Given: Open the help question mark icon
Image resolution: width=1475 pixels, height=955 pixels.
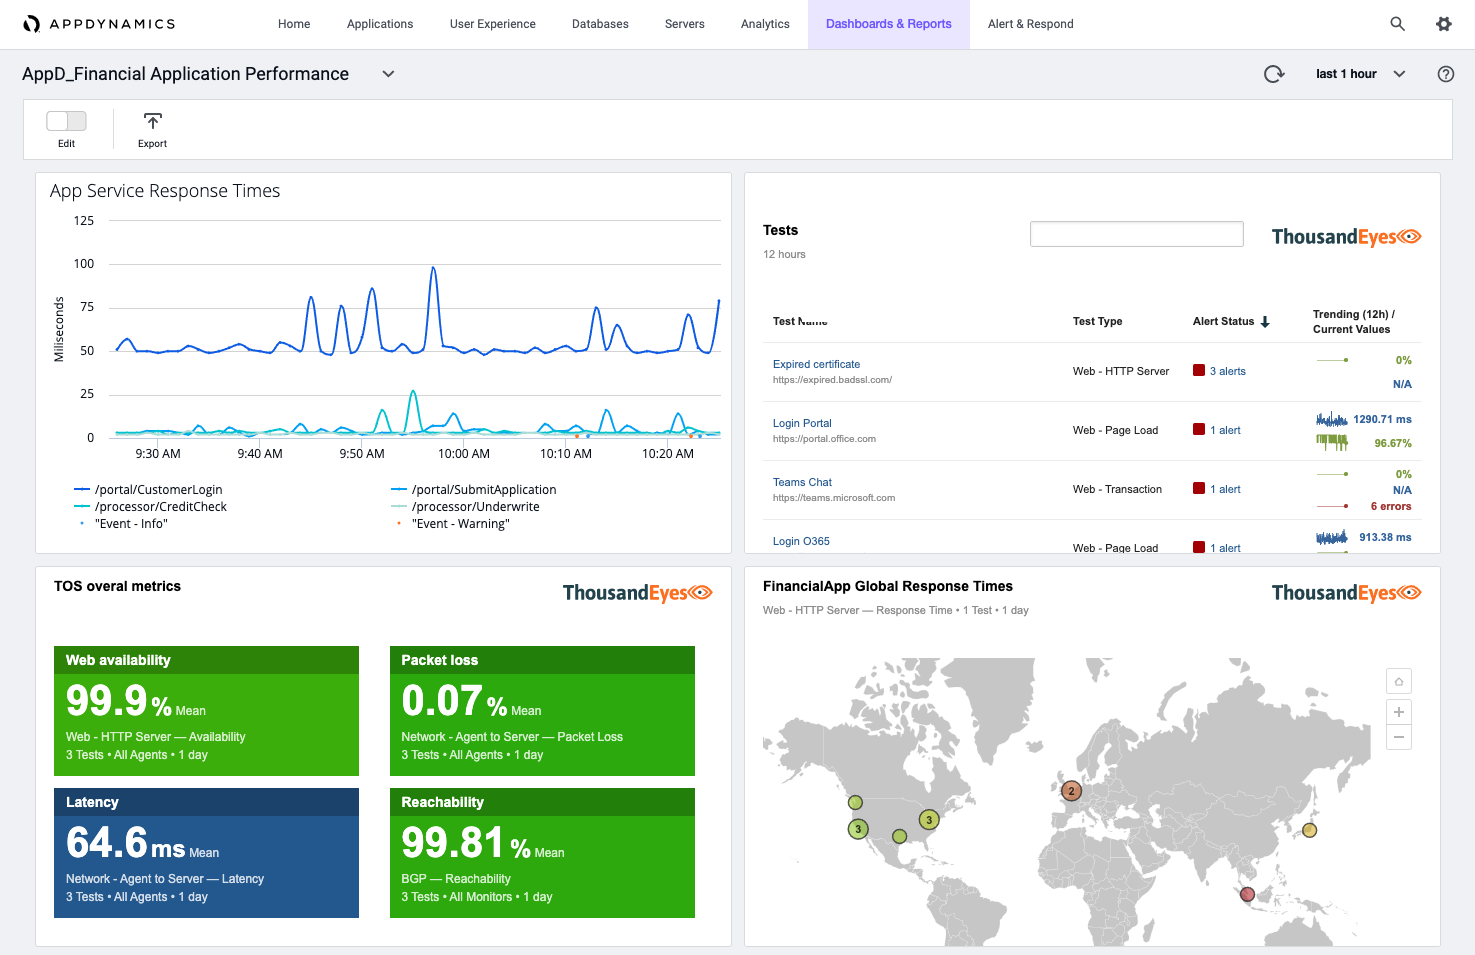Looking at the screenshot, I should [1445, 74].
